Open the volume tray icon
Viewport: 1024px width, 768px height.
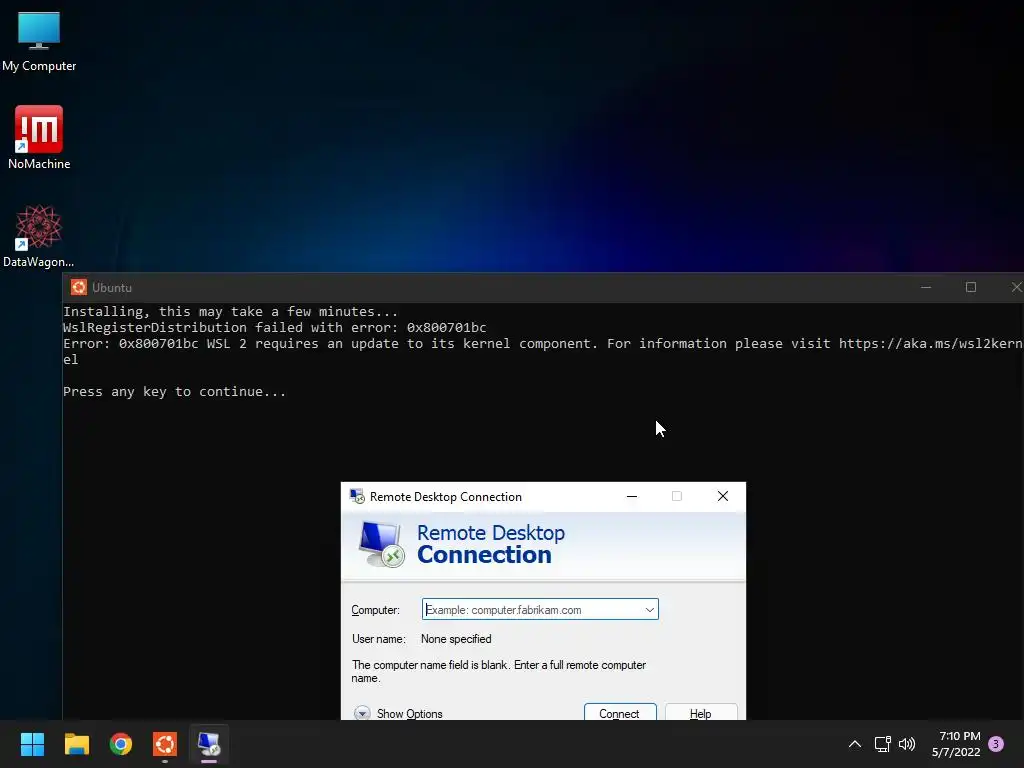pyautogui.click(x=907, y=744)
